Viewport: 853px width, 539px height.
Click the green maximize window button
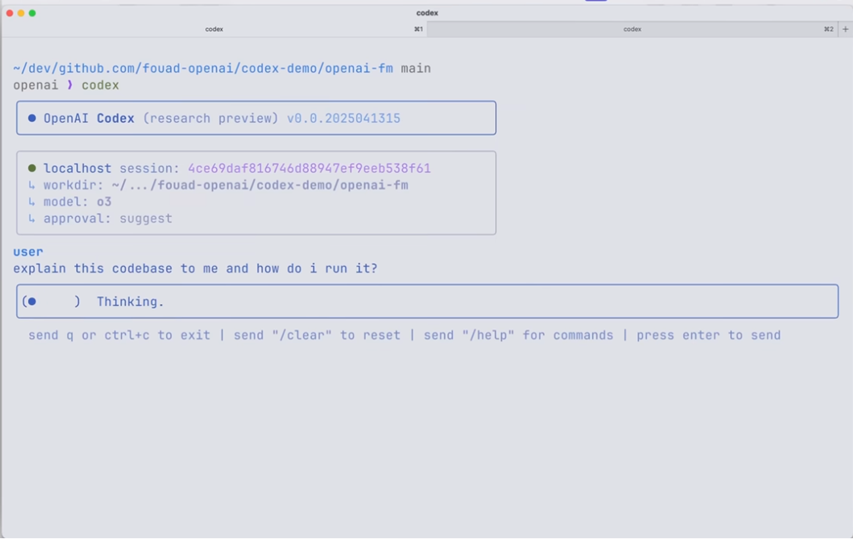[x=32, y=13]
